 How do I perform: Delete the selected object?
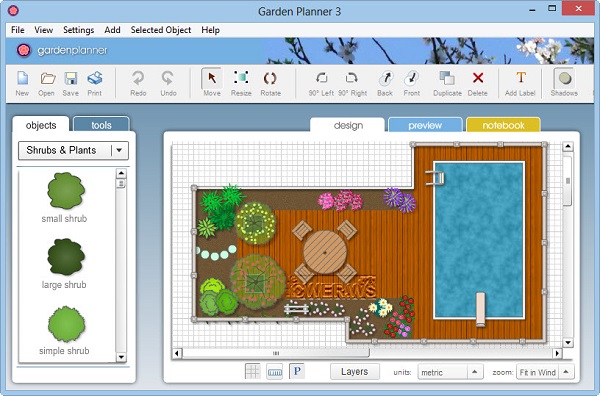[x=478, y=83]
